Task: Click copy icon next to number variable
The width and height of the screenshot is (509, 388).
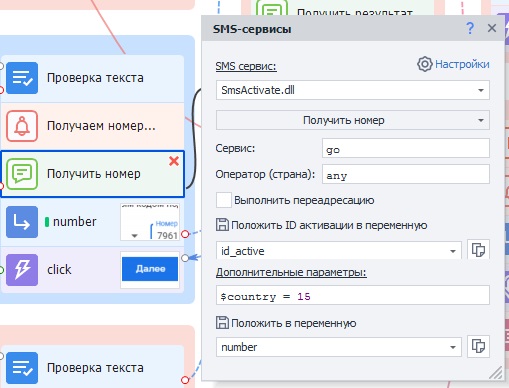Action: pos(478,346)
